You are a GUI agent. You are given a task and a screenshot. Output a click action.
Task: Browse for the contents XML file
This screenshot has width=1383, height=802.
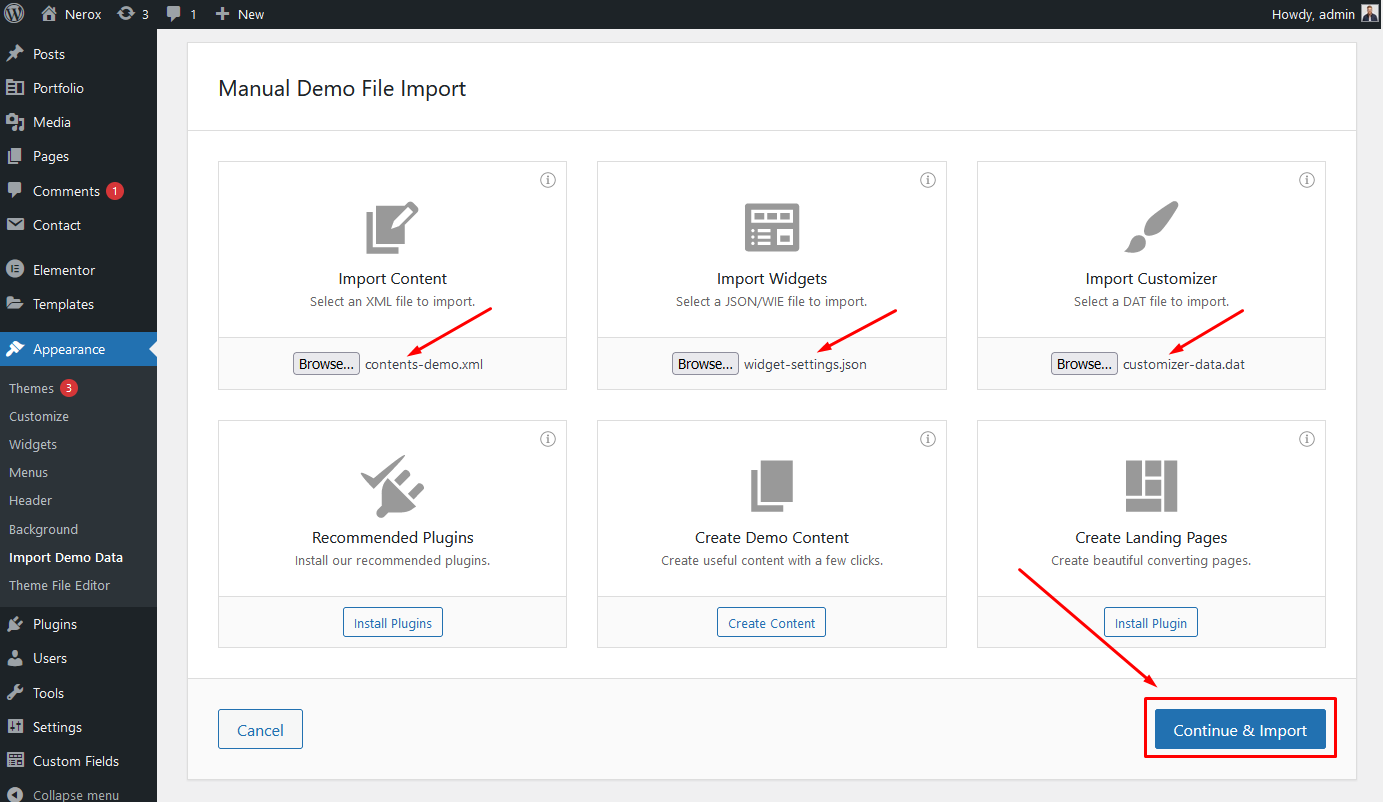click(326, 364)
